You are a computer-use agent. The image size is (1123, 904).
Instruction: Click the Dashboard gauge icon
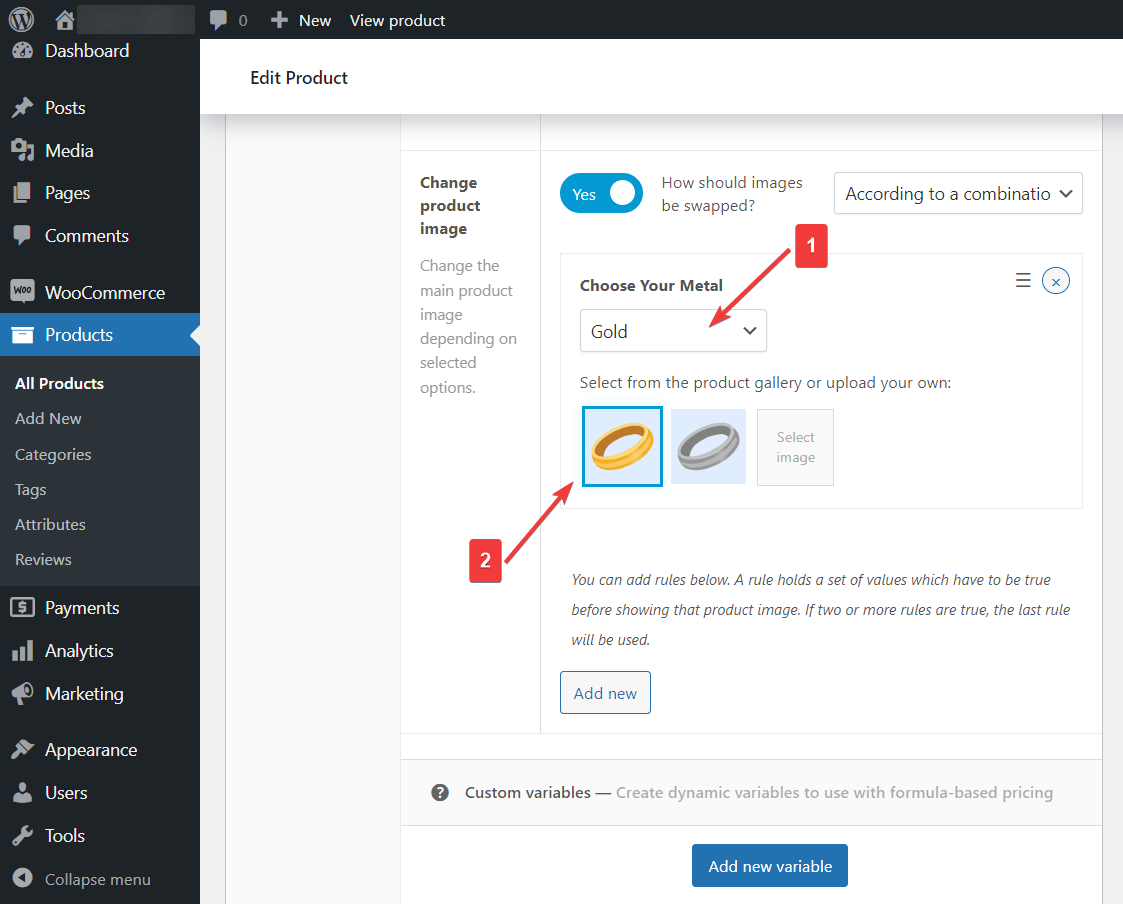[x=22, y=51]
